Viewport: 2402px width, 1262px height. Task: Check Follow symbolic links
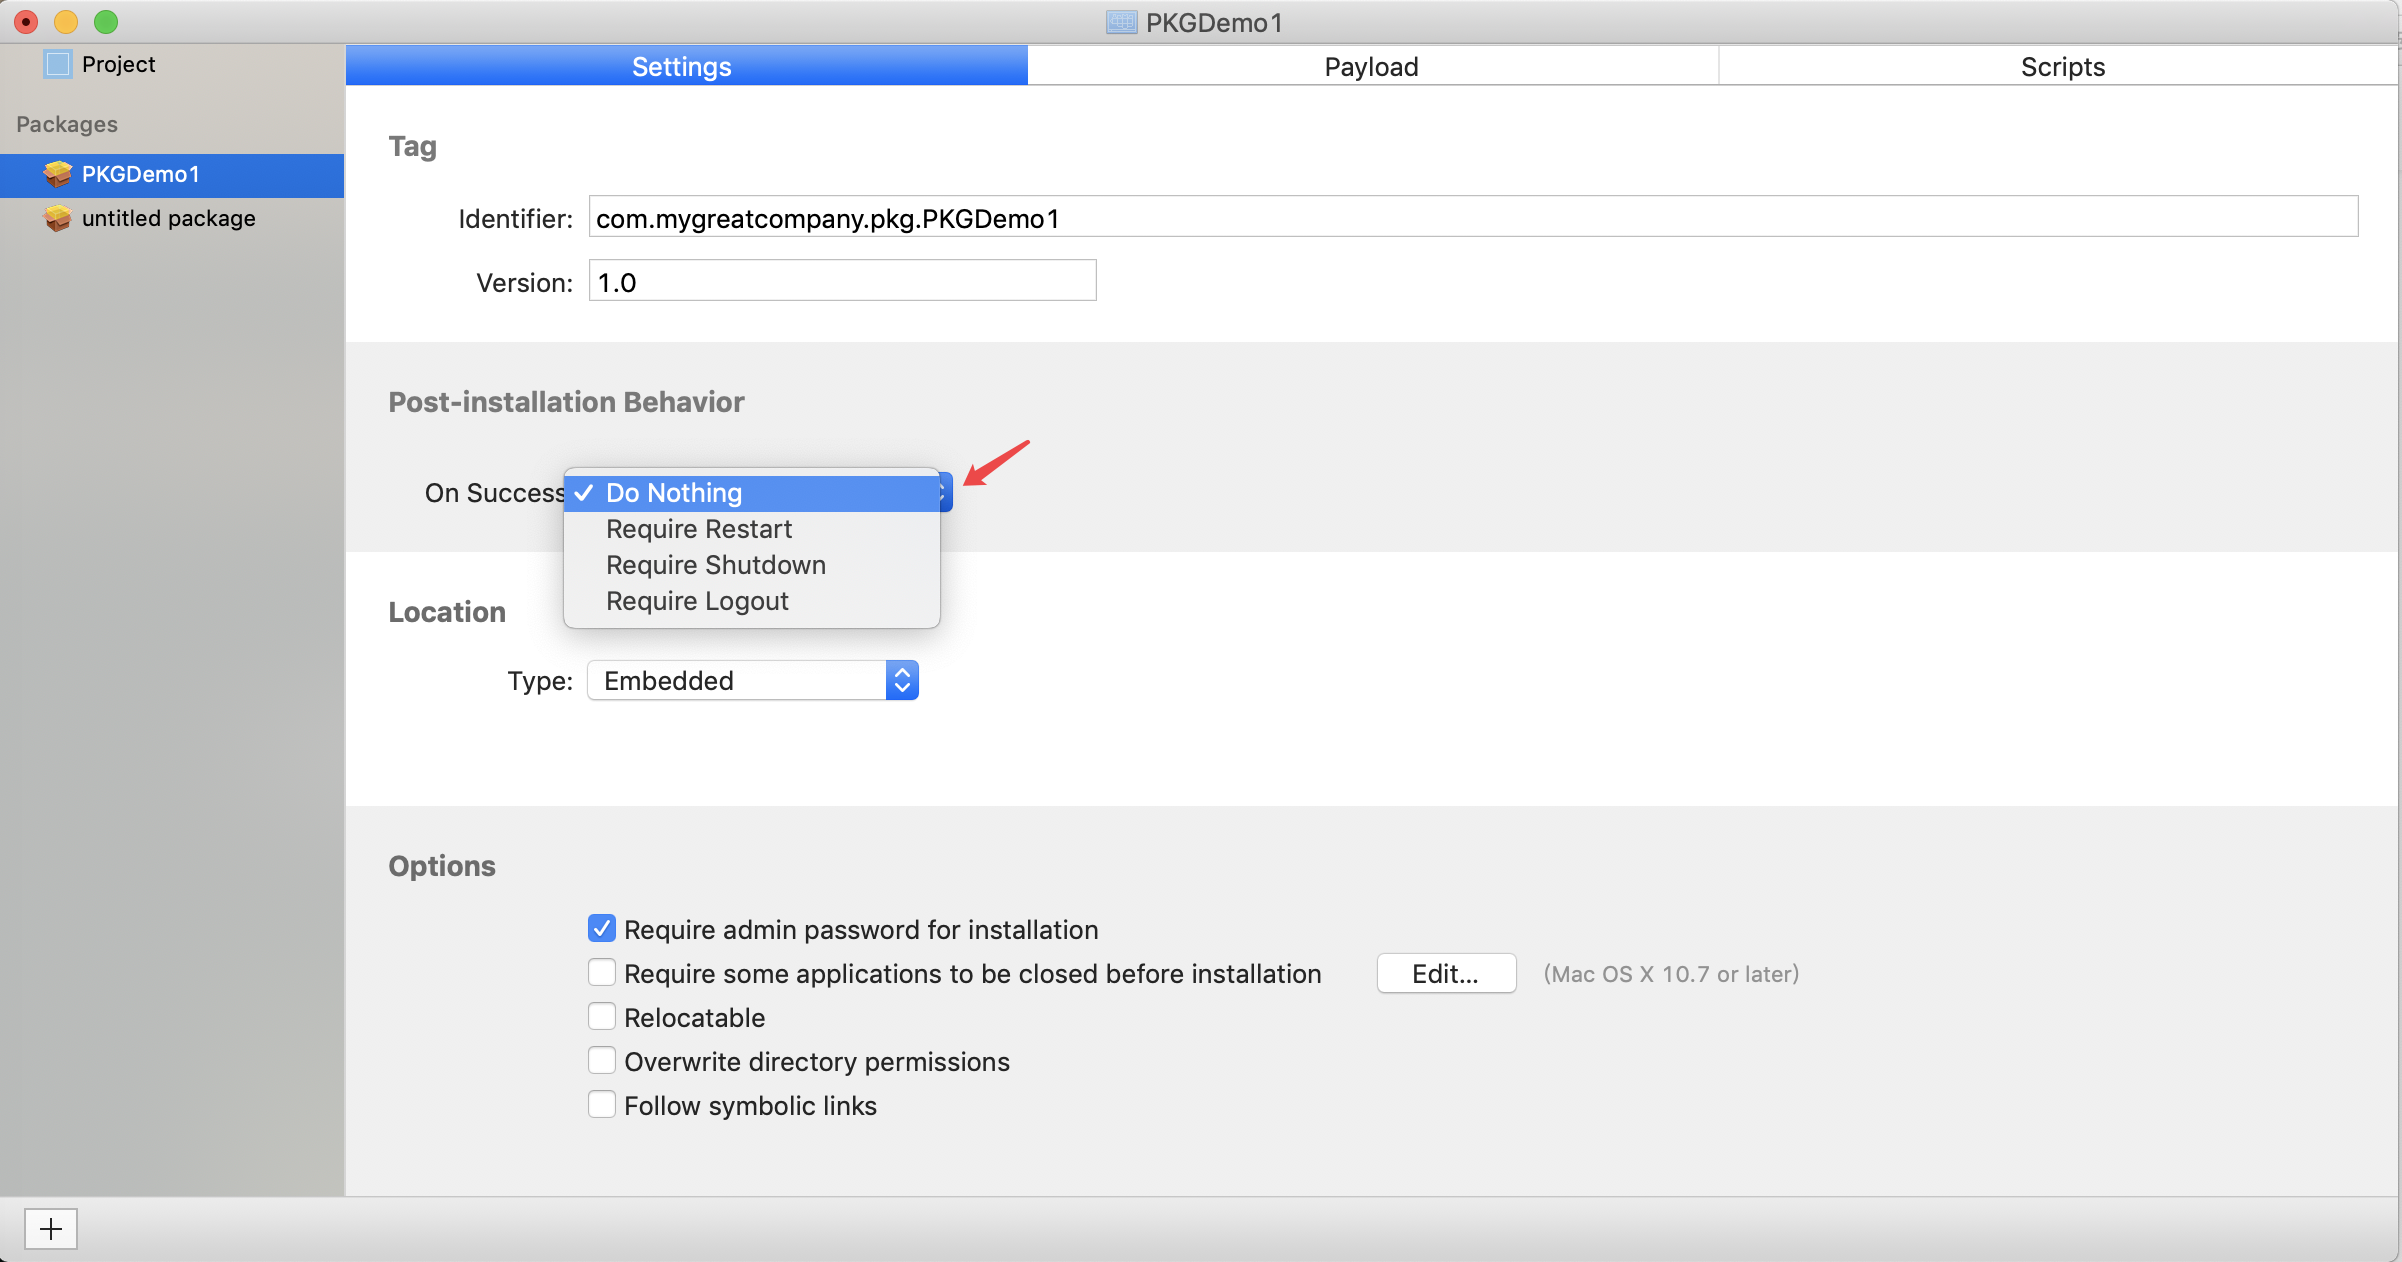[x=601, y=1104]
